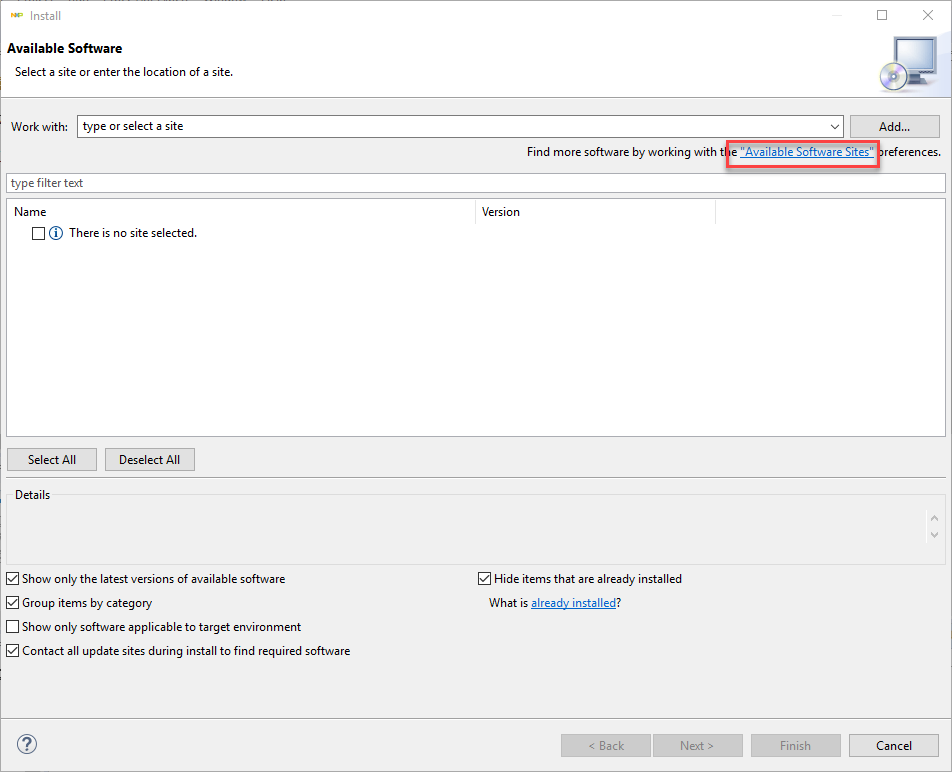The height and width of the screenshot is (772, 952).
Task: Open the 'Work with' site dropdown
Action: [x=835, y=126]
